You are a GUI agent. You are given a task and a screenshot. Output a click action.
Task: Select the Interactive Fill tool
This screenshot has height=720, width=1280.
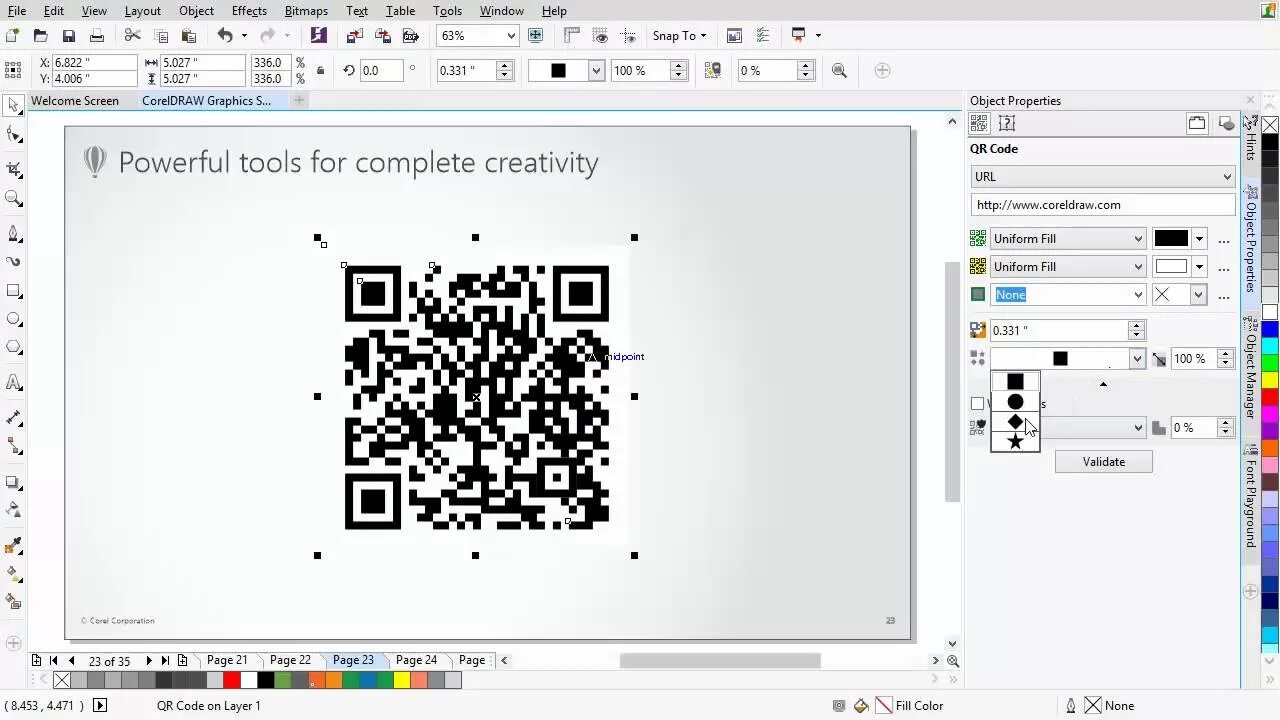(x=14, y=574)
